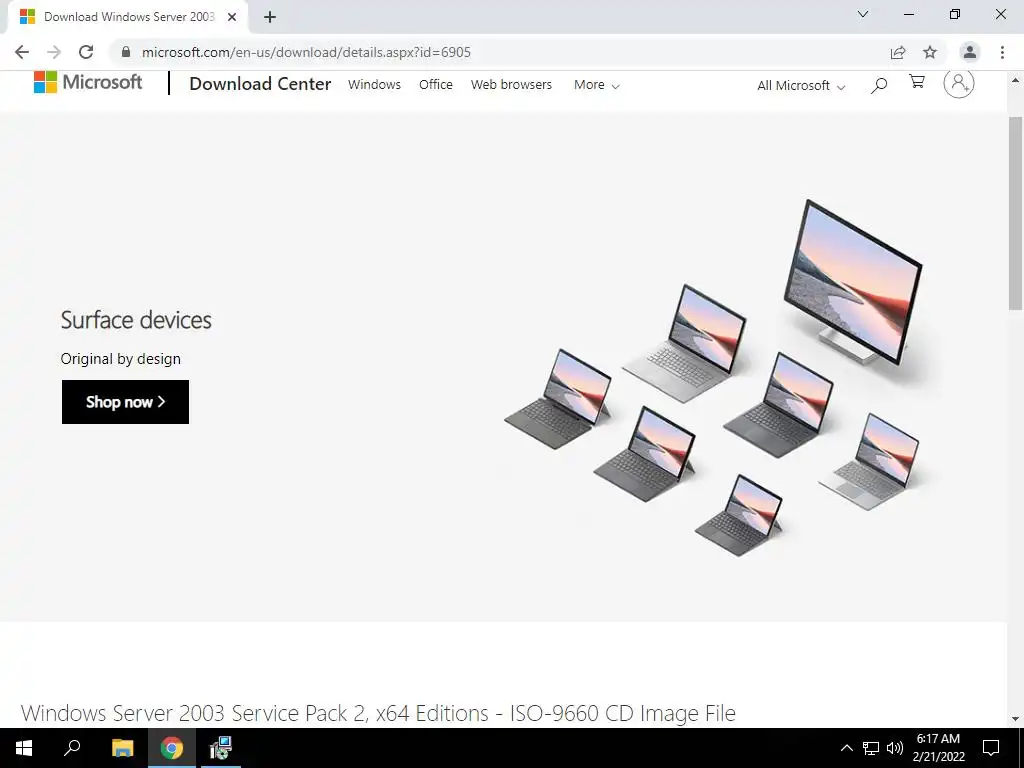Bookmark this tab with the star icon
The width and height of the screenshot is (1024, 768).
(x=930, y=52)
